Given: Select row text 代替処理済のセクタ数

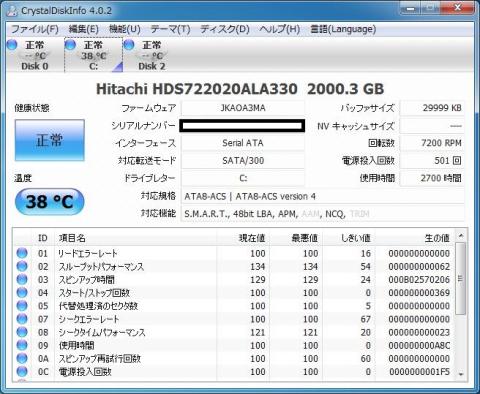Looking at the screenshot, I should pos(98,306).
